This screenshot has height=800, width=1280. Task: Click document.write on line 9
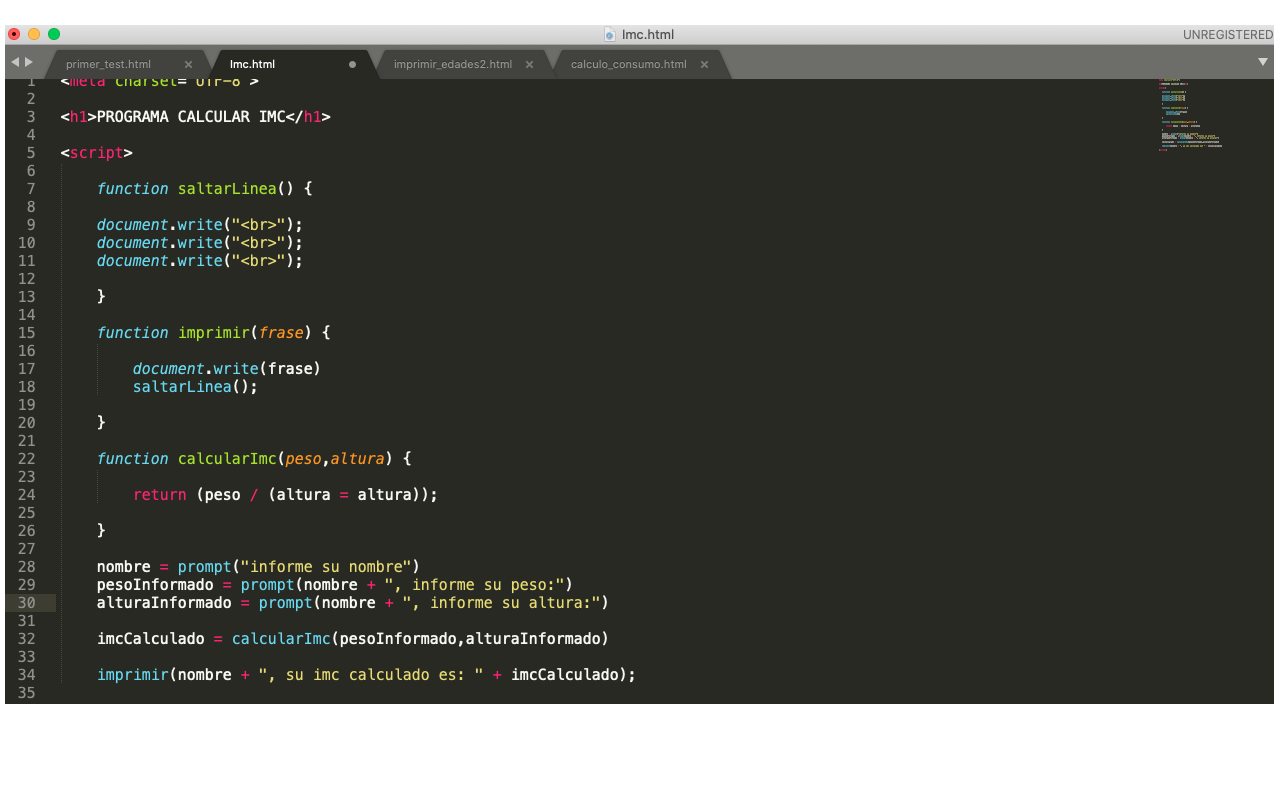tap(160, 225)
